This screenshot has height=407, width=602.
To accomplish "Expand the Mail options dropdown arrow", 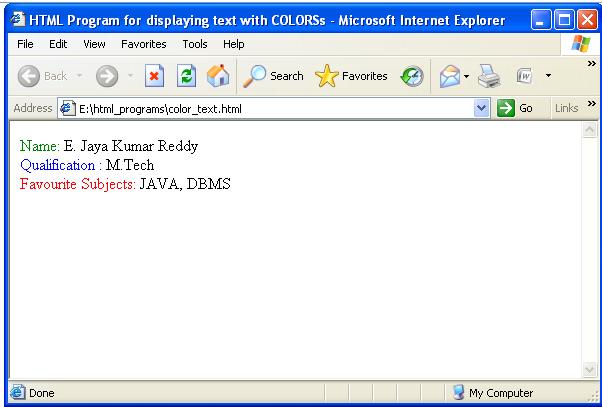I will [x=466, y=76].
